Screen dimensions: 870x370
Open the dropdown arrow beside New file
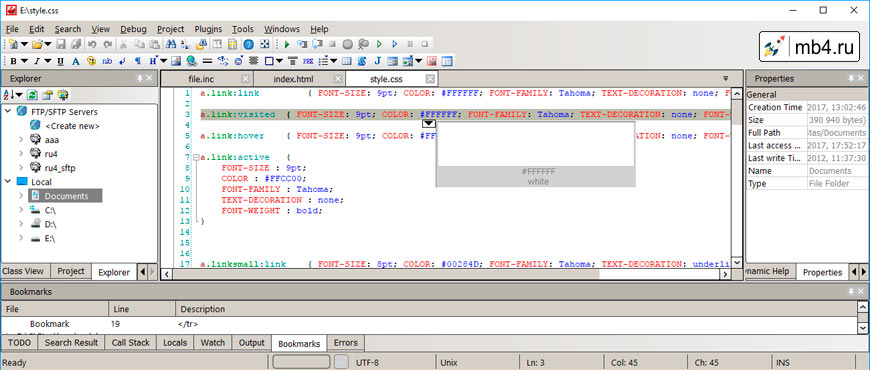pyautogui.click(x=24, y=44)
